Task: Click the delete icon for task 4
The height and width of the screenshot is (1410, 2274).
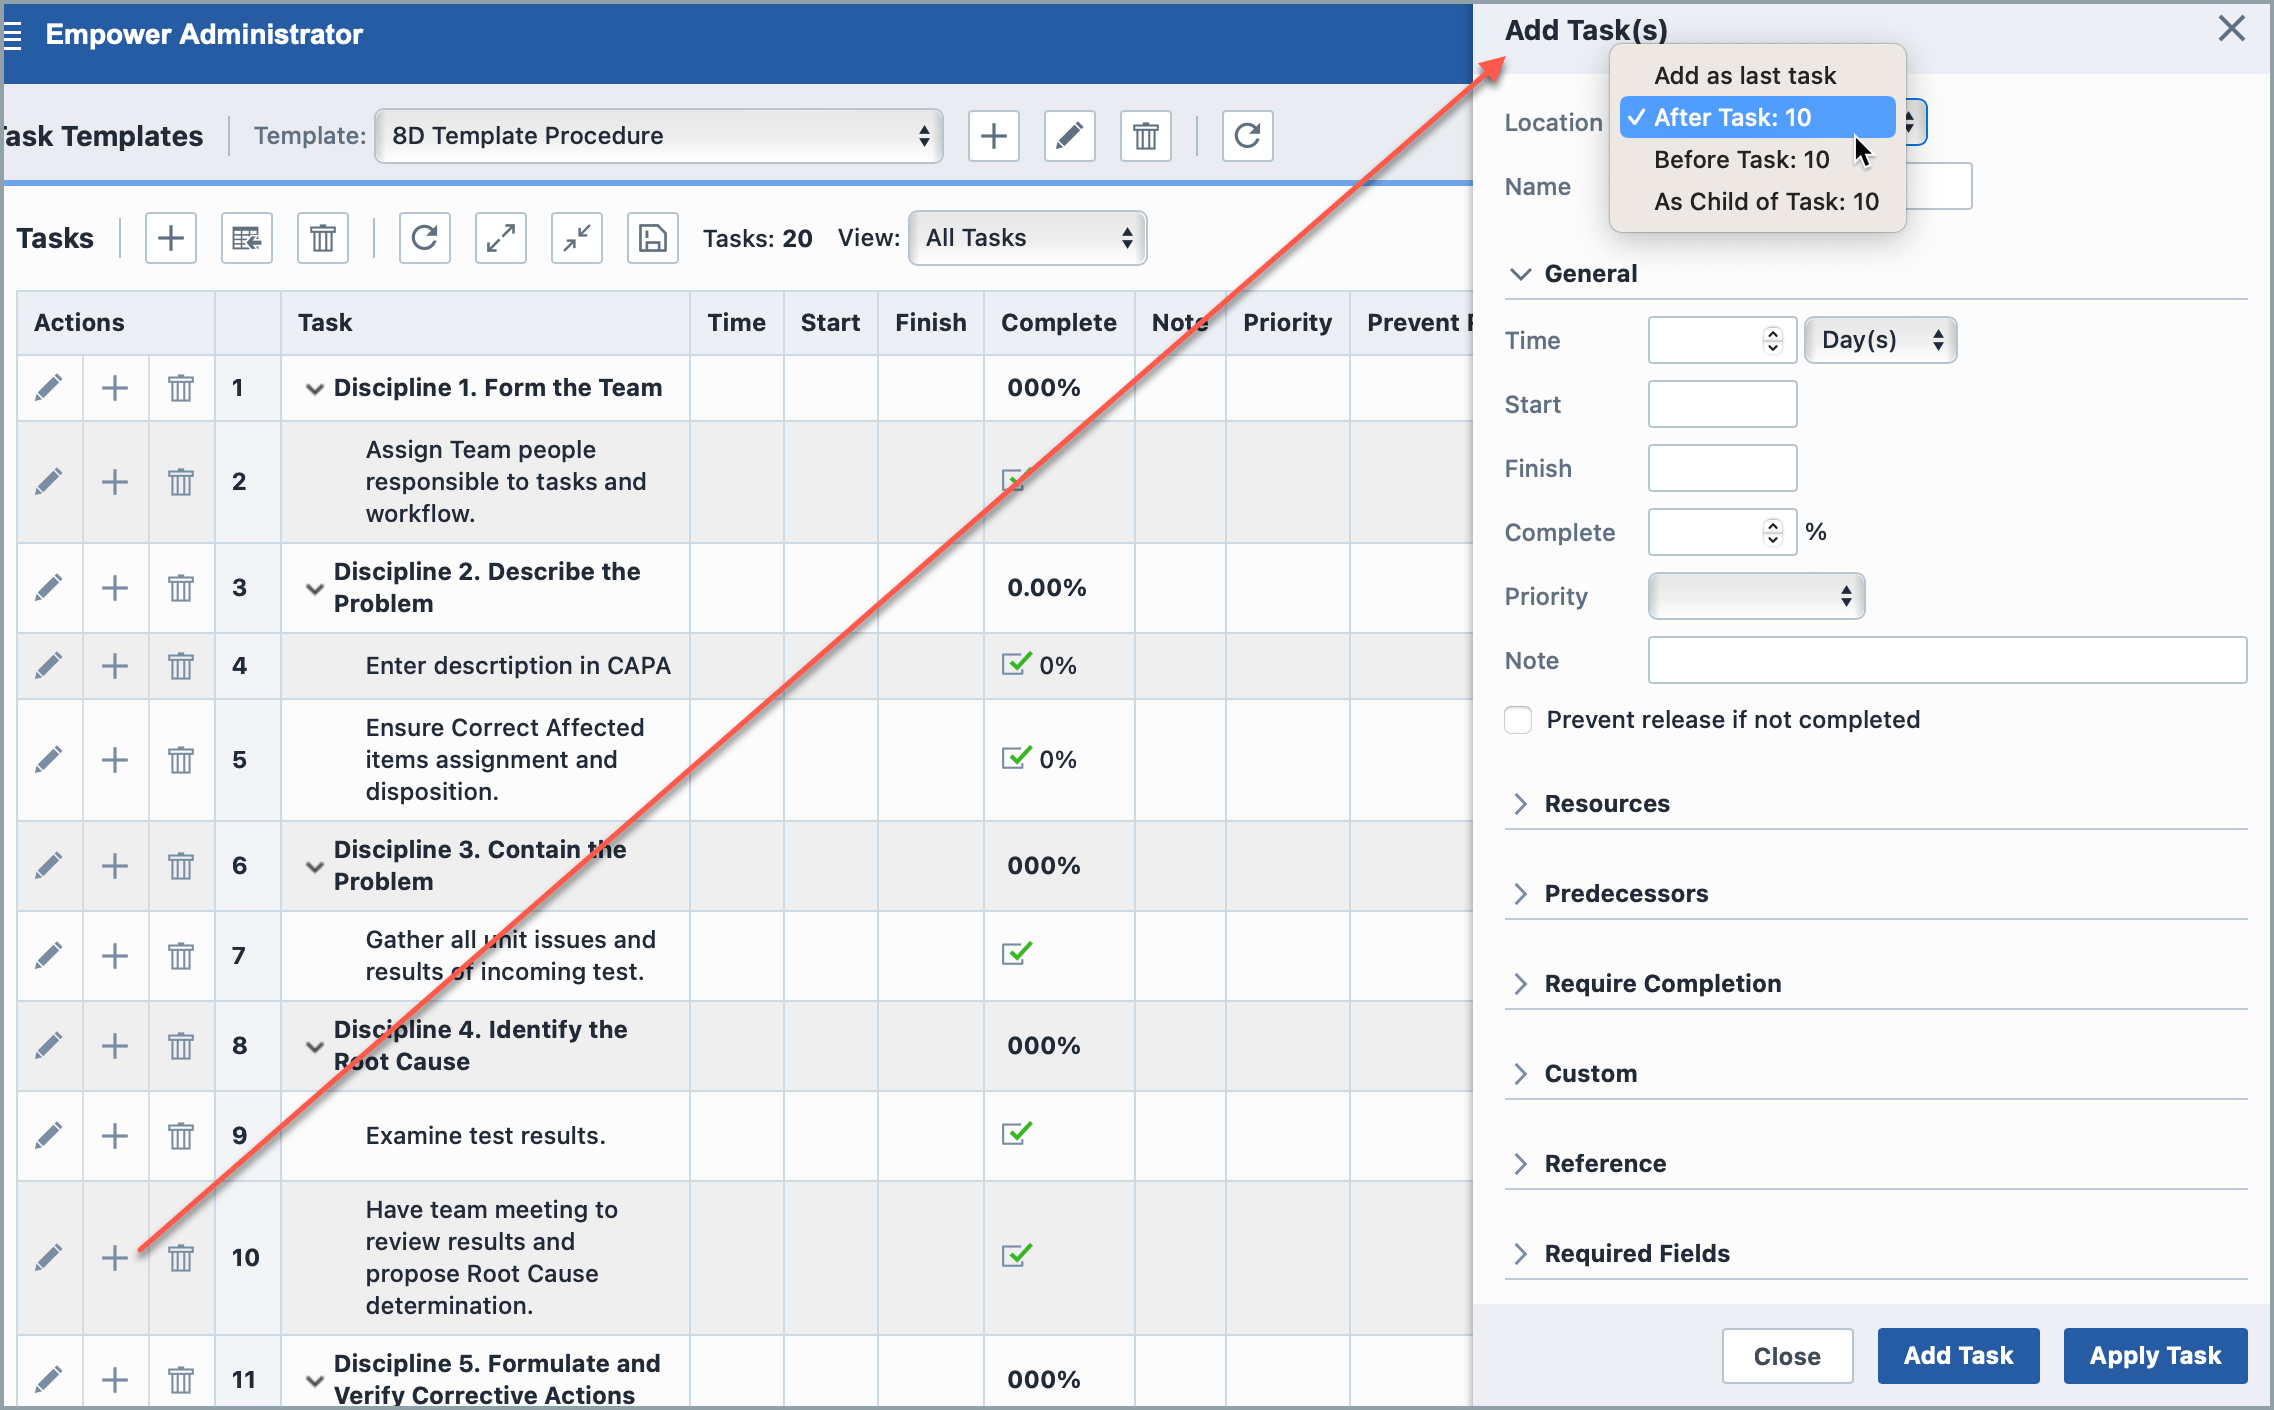Action: coord(180,666)
